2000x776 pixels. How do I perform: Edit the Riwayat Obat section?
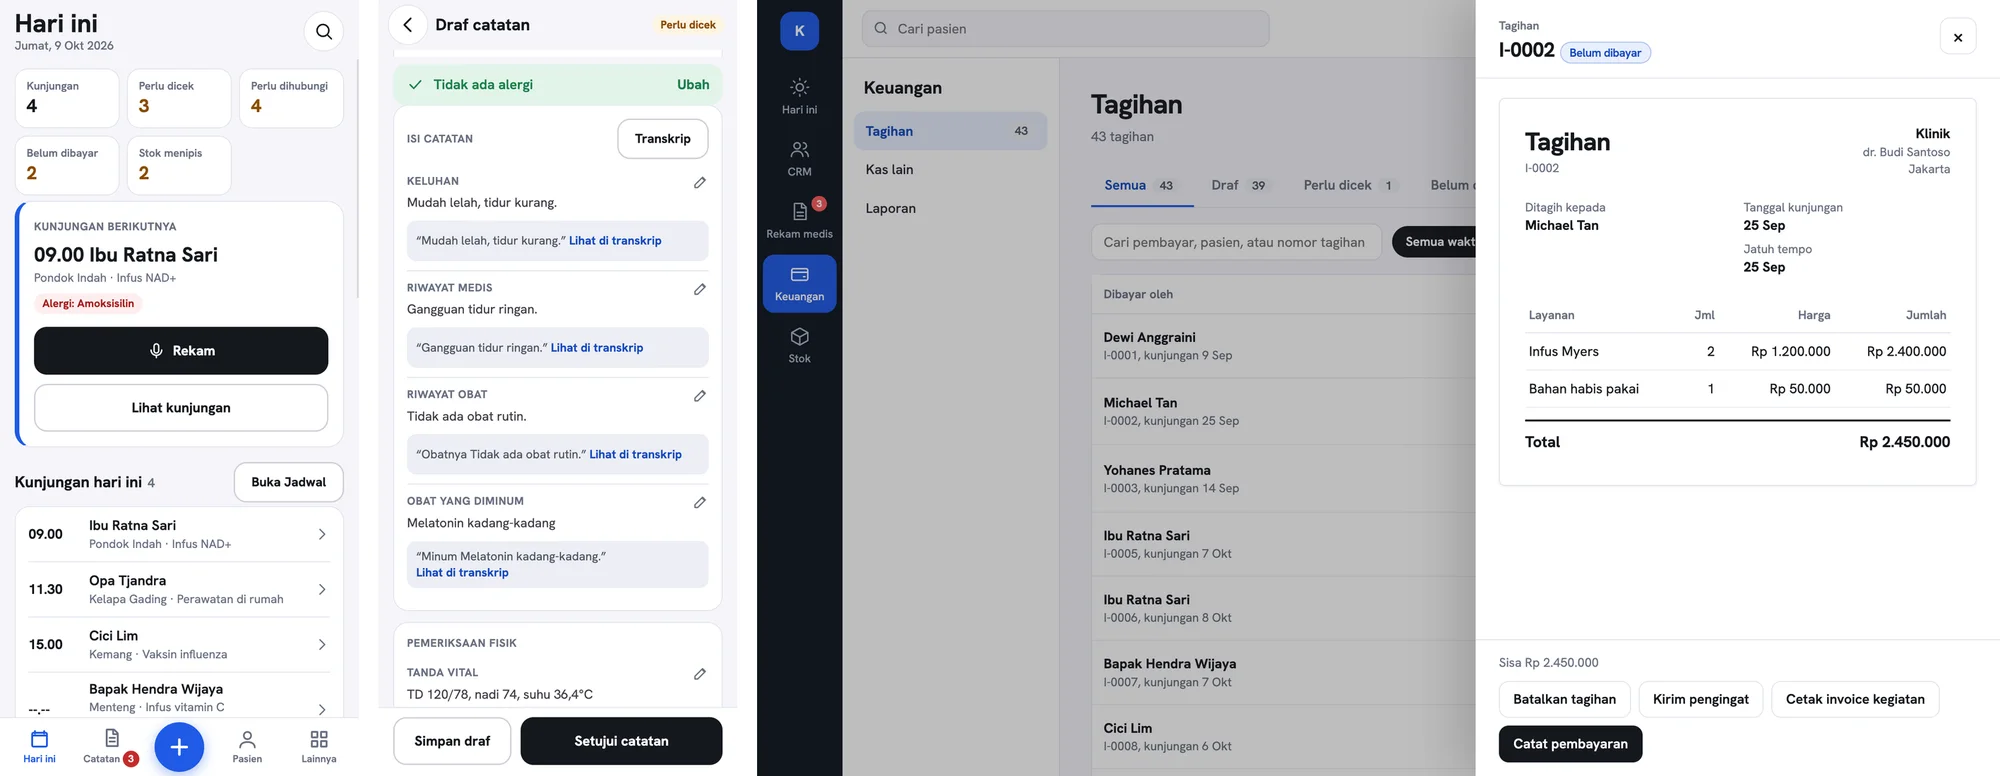[x=700, y=396]
